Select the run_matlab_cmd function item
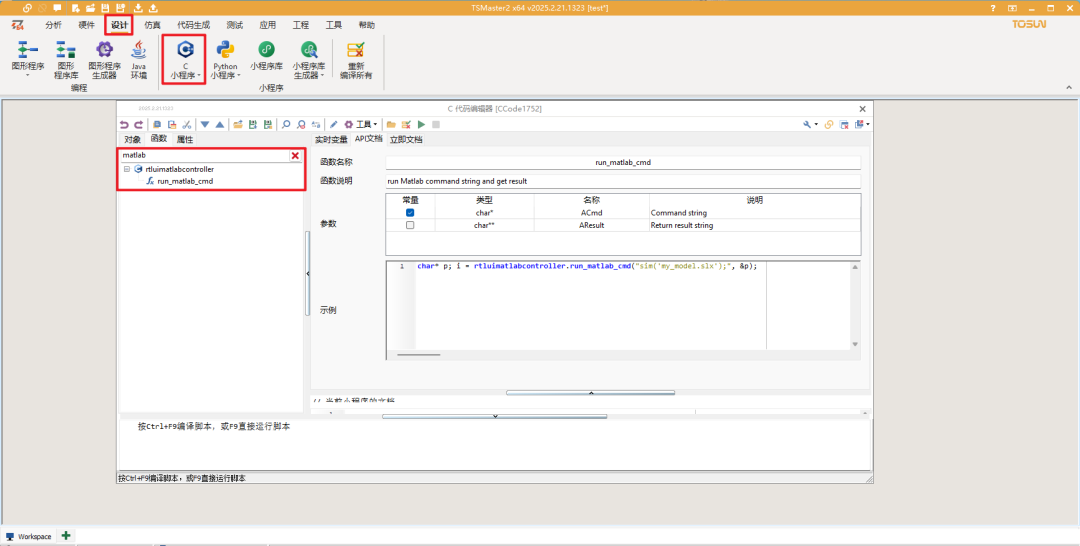This screenshot has height=546, width=1080. tap(185, 181)
